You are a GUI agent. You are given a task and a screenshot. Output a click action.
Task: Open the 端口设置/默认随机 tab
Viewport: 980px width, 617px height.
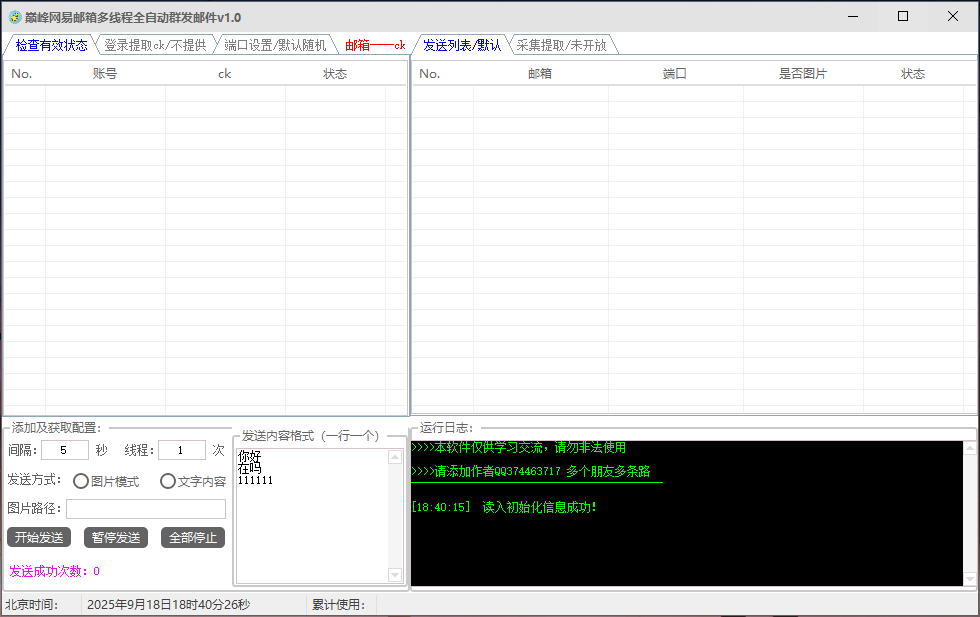(x=277, y=45)
